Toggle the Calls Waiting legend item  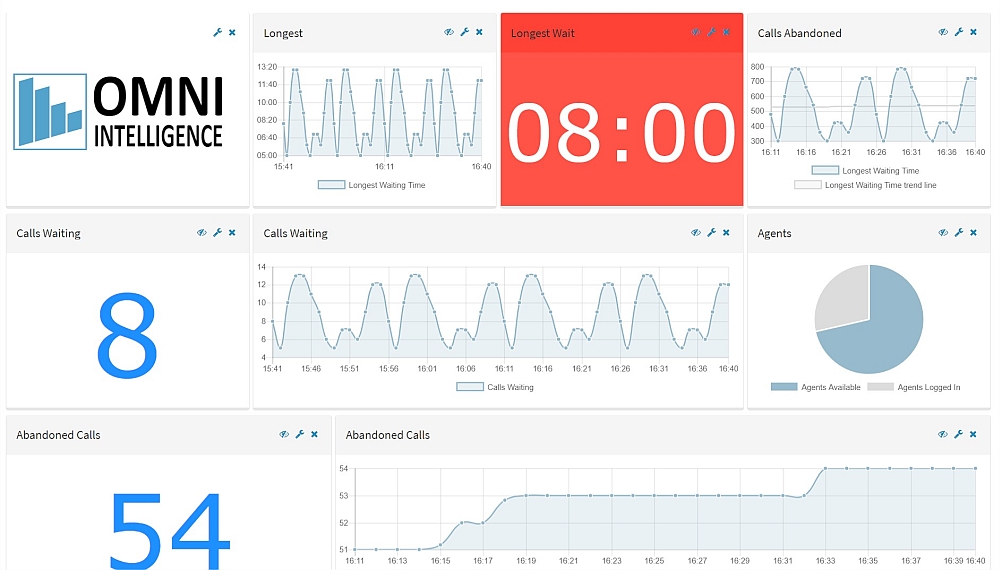[495, 386]
